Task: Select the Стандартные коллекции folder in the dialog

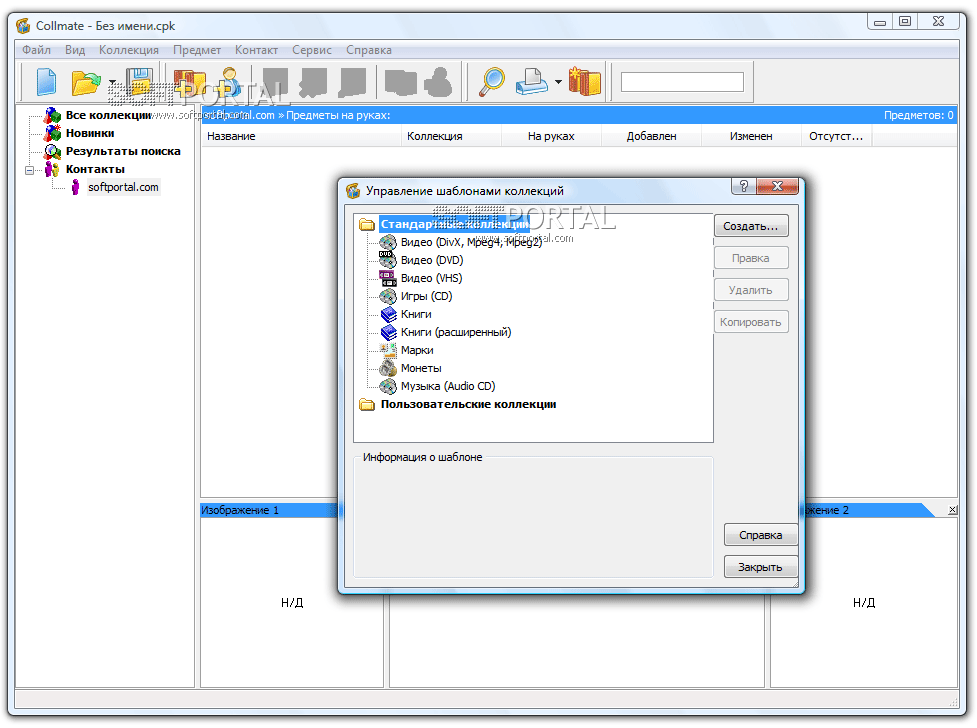Action: click(x=454, y=224)
